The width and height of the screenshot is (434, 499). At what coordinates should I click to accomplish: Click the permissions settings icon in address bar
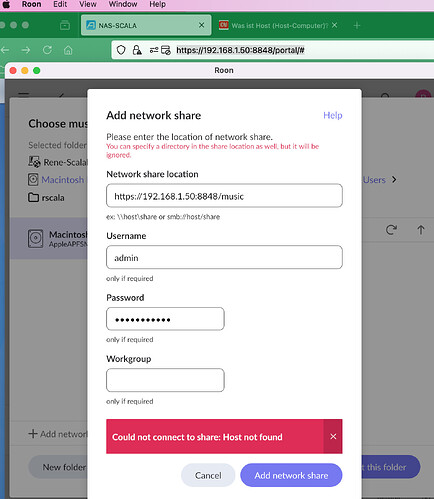click(x=154, y=50)
